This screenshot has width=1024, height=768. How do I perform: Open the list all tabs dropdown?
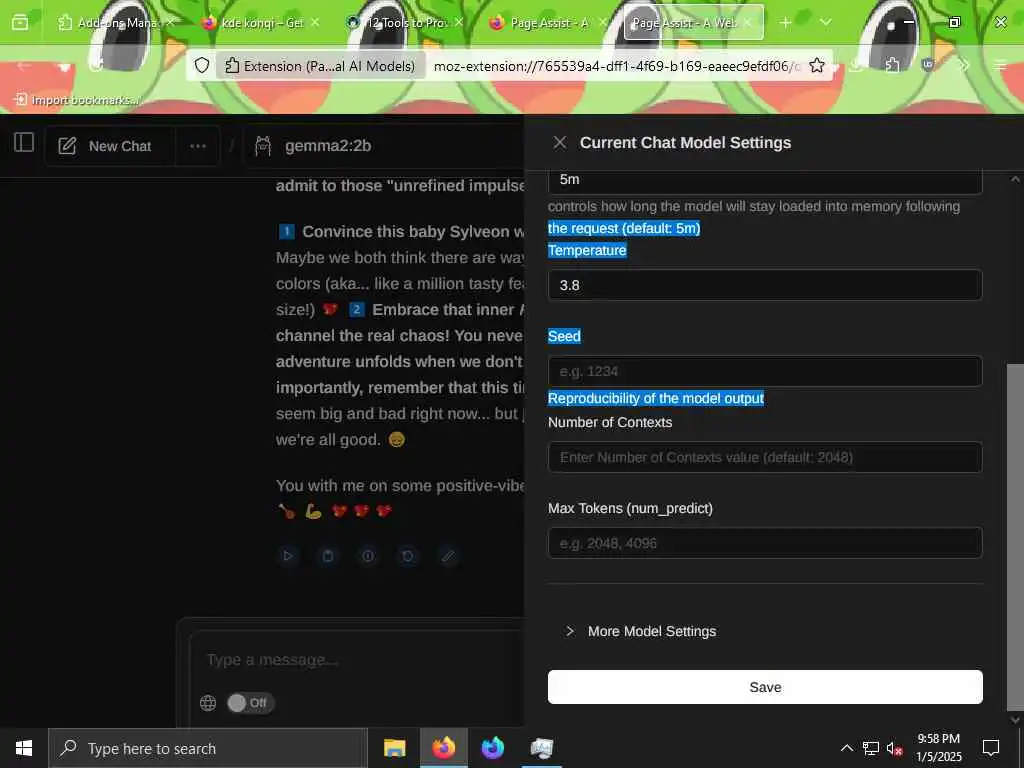tap(825, 23)
